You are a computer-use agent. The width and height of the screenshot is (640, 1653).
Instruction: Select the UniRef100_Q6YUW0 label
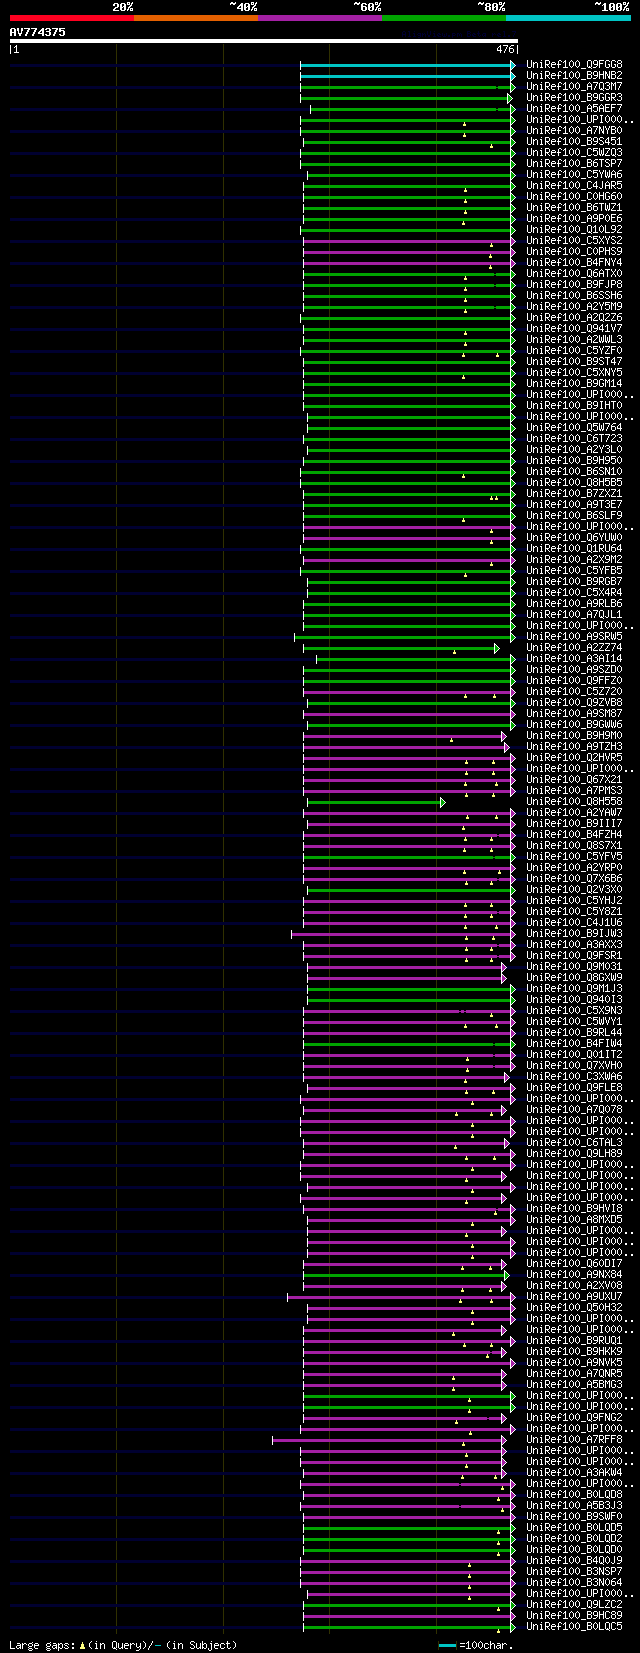tap(574, 537)
